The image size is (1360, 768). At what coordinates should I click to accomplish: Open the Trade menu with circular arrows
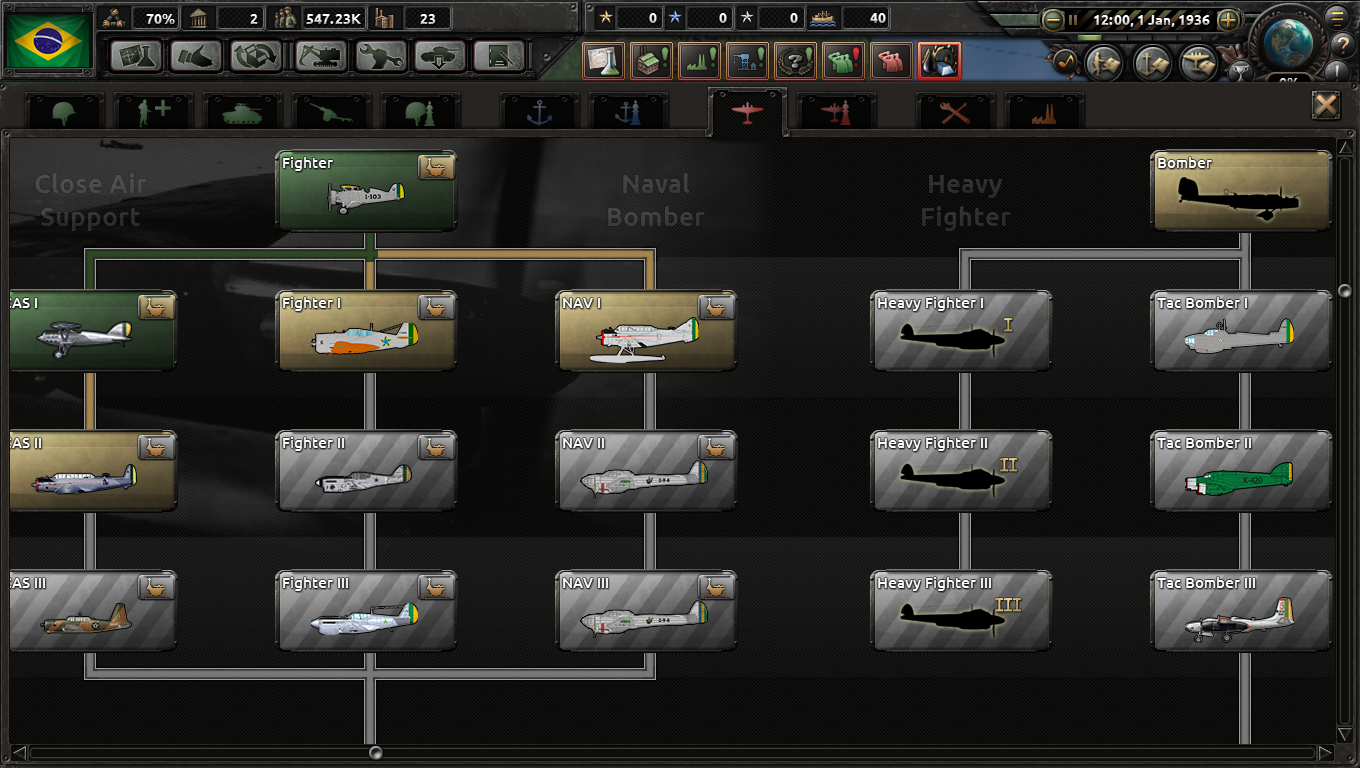[x=256, y=56]
